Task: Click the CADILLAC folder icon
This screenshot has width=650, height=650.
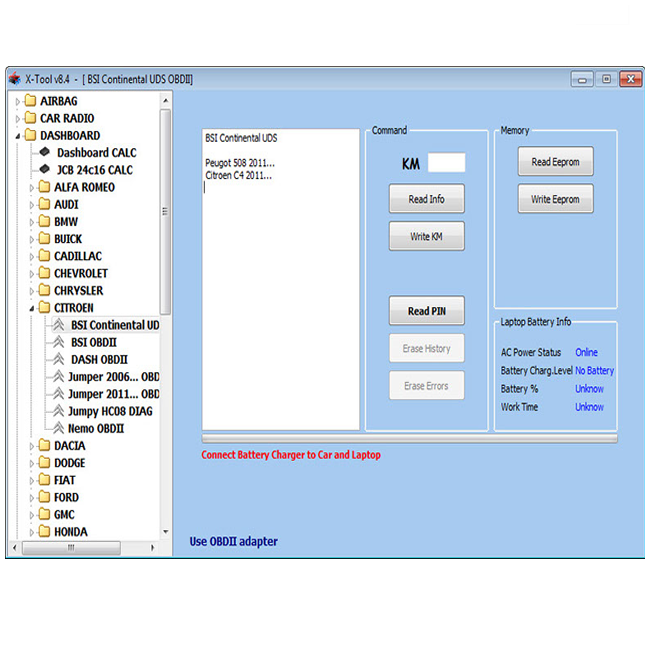Action: pos(44,256)
